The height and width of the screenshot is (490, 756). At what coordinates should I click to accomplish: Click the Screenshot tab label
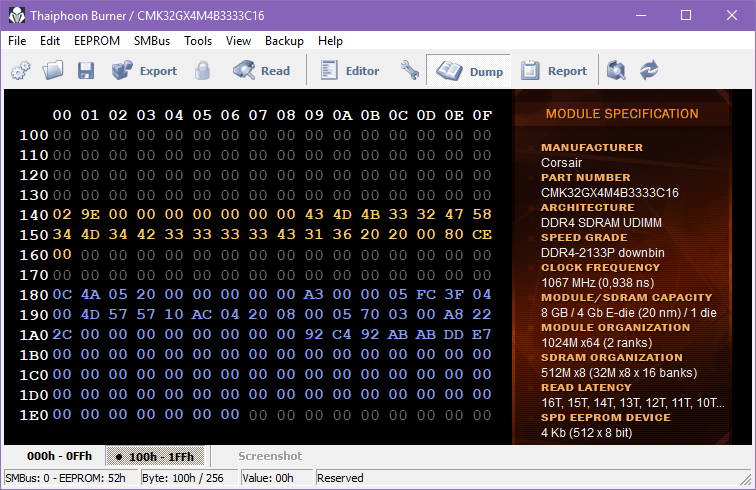(x=270, y=456)
